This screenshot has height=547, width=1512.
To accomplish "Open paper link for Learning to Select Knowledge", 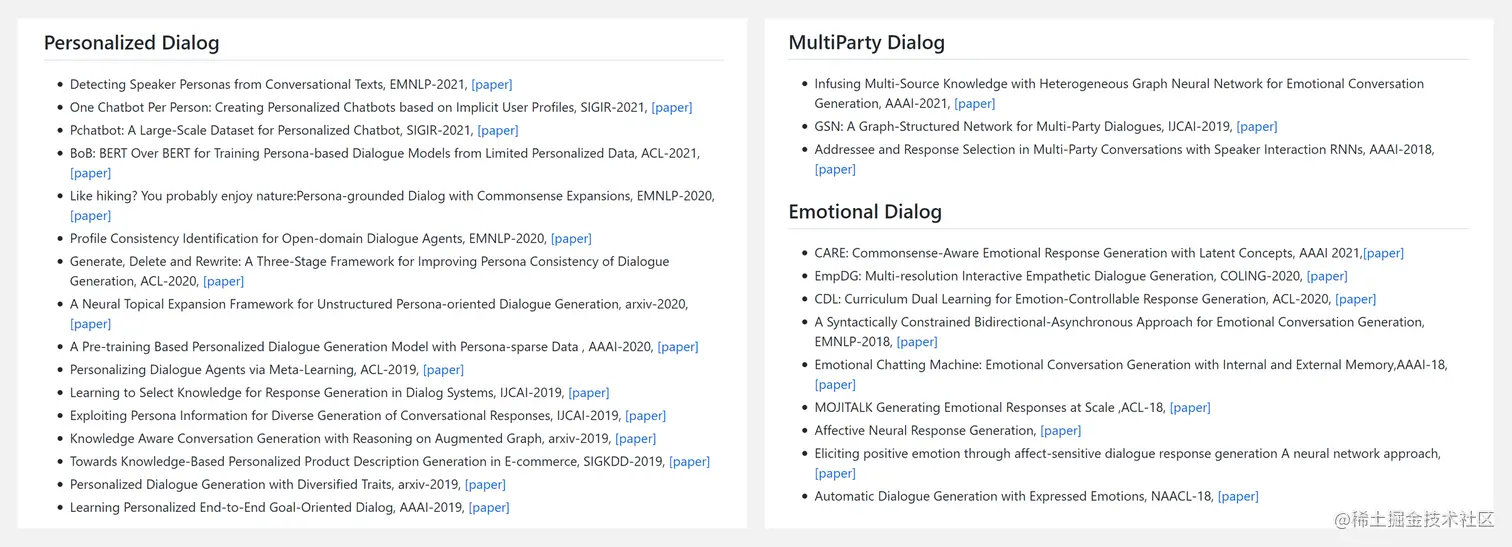I will tap(589, 393).
